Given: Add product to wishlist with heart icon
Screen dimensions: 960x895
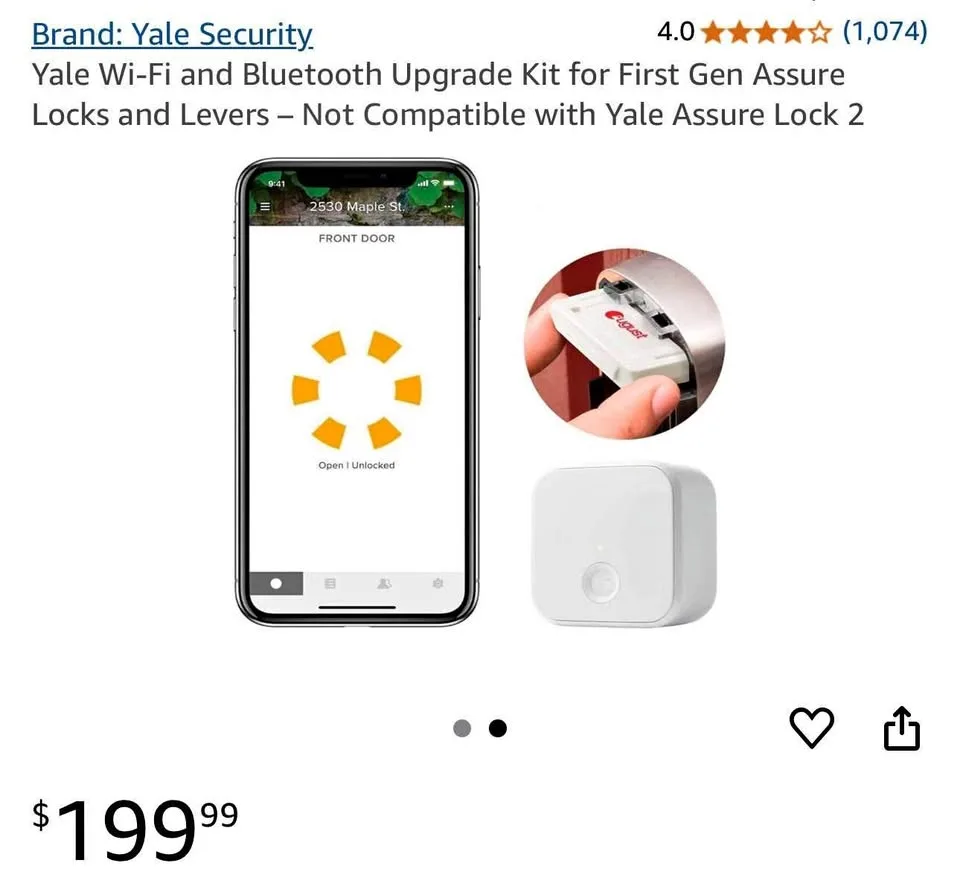Looking at the screenshot, I should (811, 727).
